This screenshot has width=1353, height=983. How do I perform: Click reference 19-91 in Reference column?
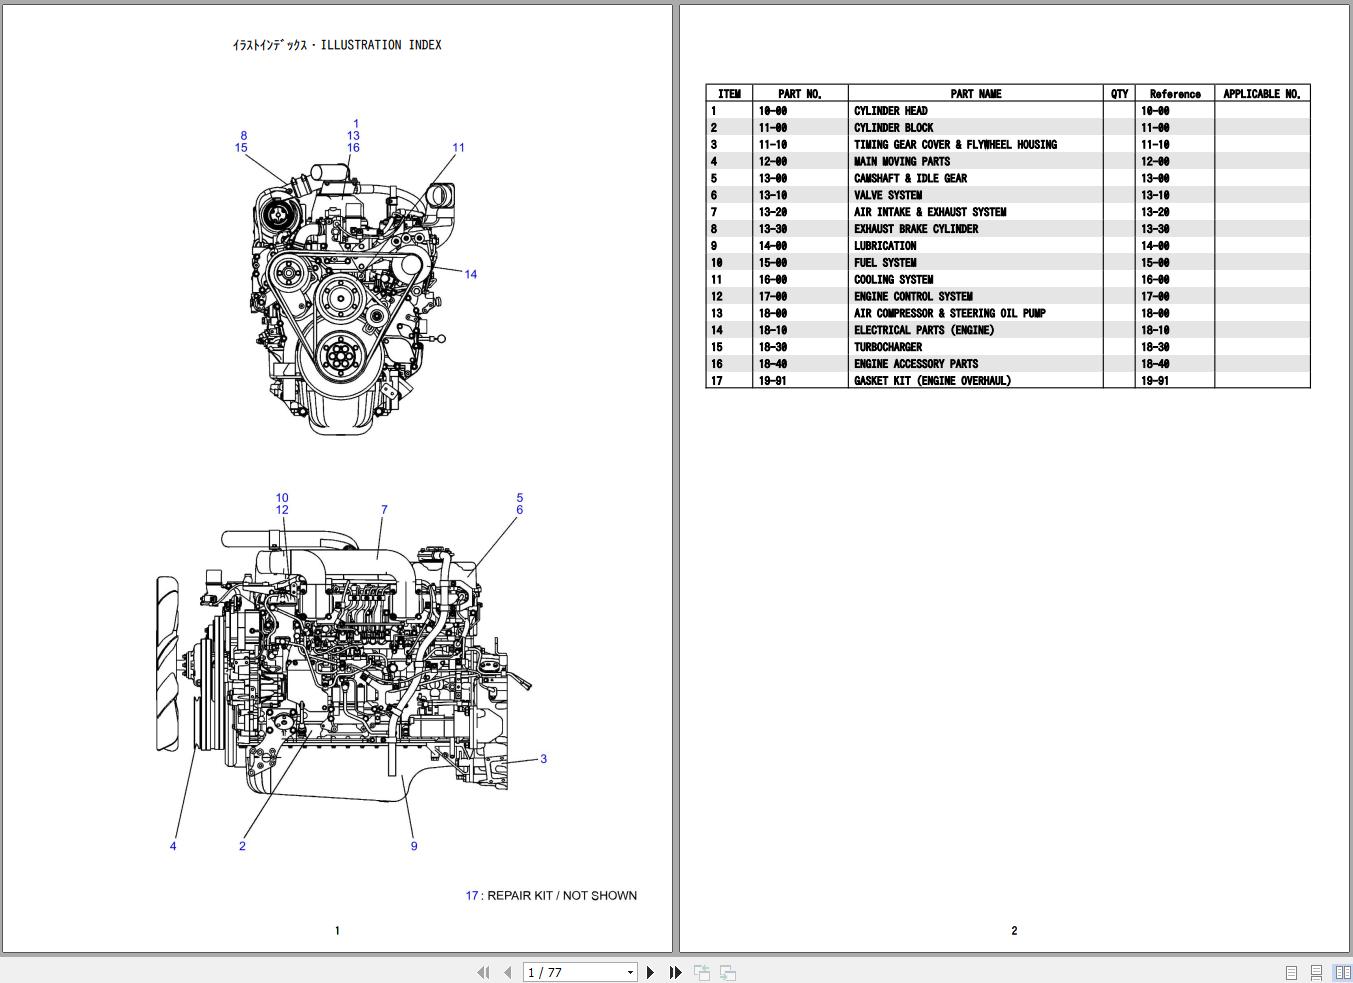point(1155,381)
